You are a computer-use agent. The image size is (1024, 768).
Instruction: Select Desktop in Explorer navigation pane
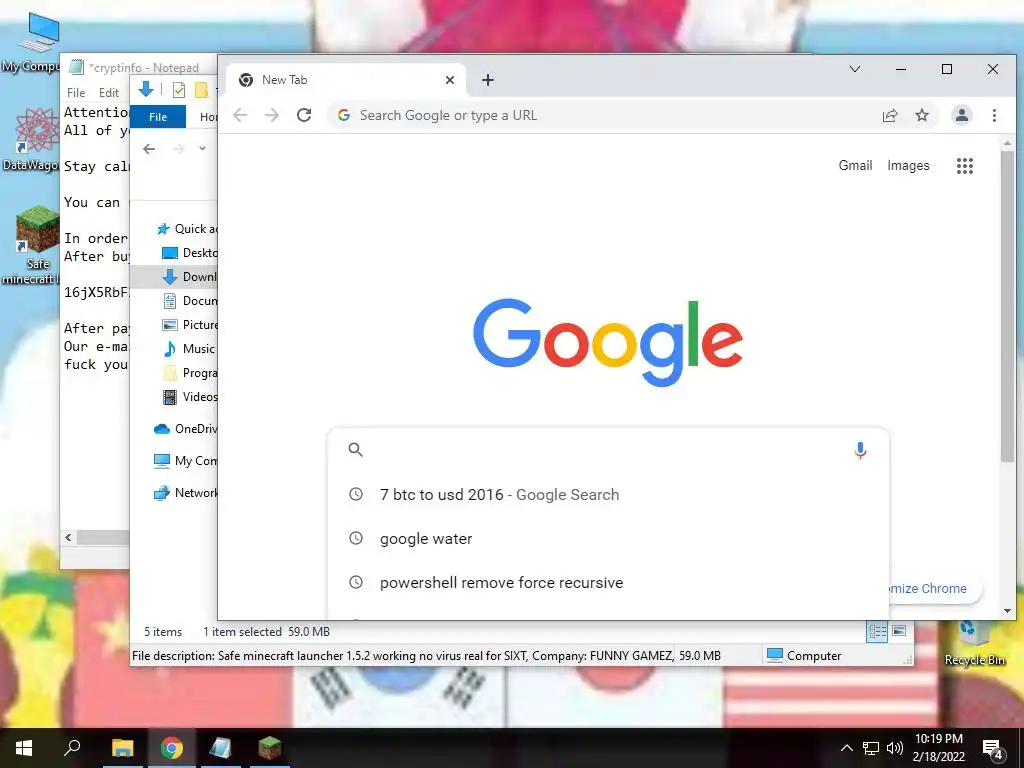coord(189,253)
